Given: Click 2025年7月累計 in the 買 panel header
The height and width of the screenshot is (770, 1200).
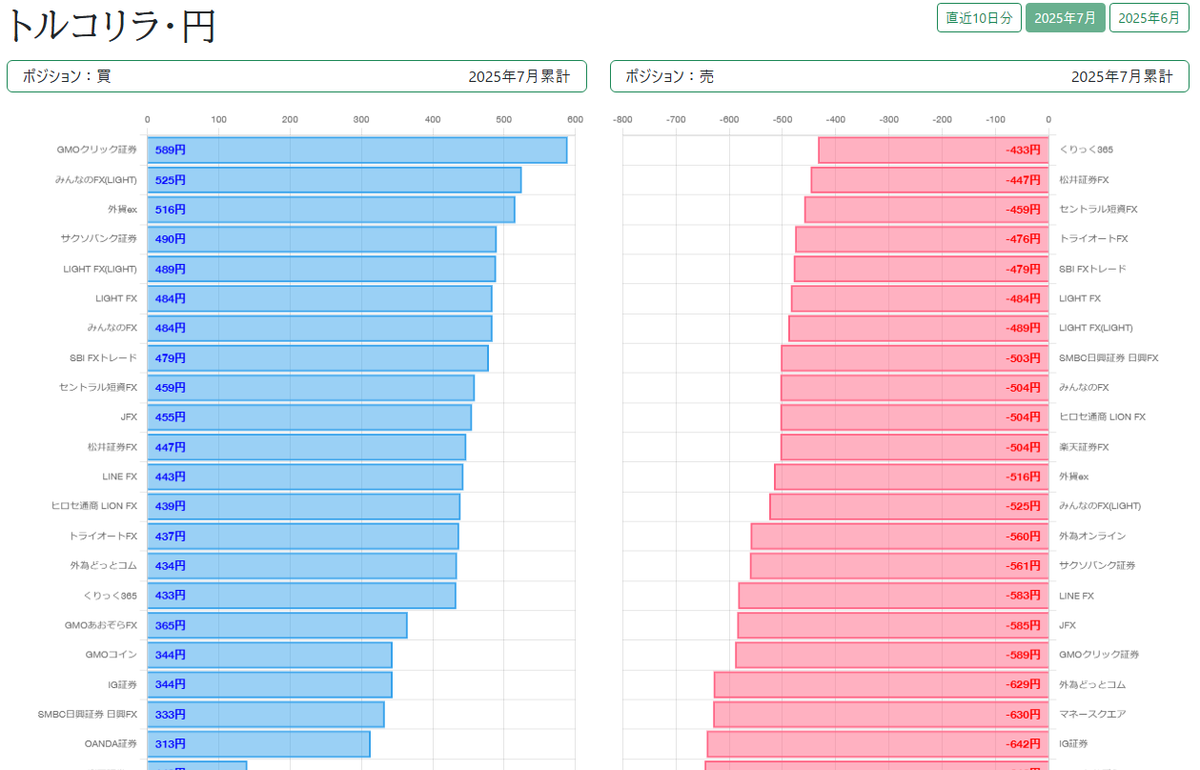Looking at the screenshot, I should pos(519,76).
